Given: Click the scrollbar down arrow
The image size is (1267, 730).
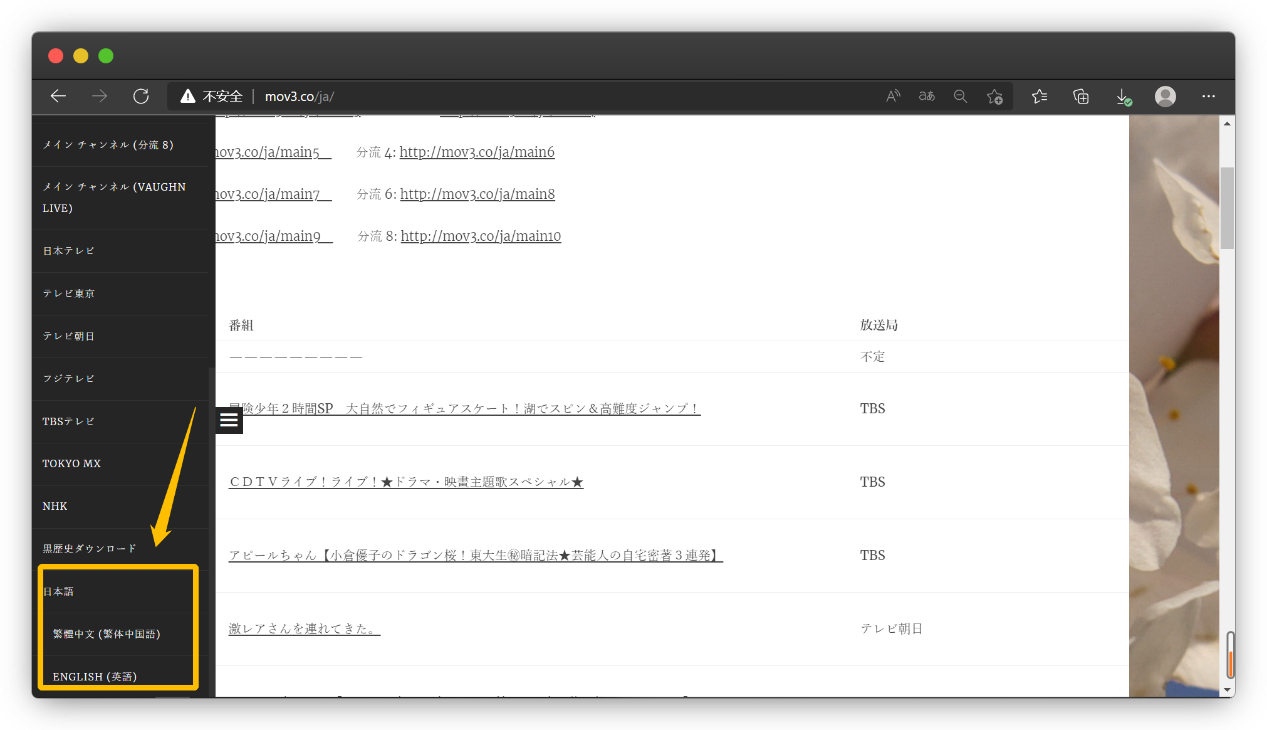Looking at the screenshot, I should point(1227,689).
